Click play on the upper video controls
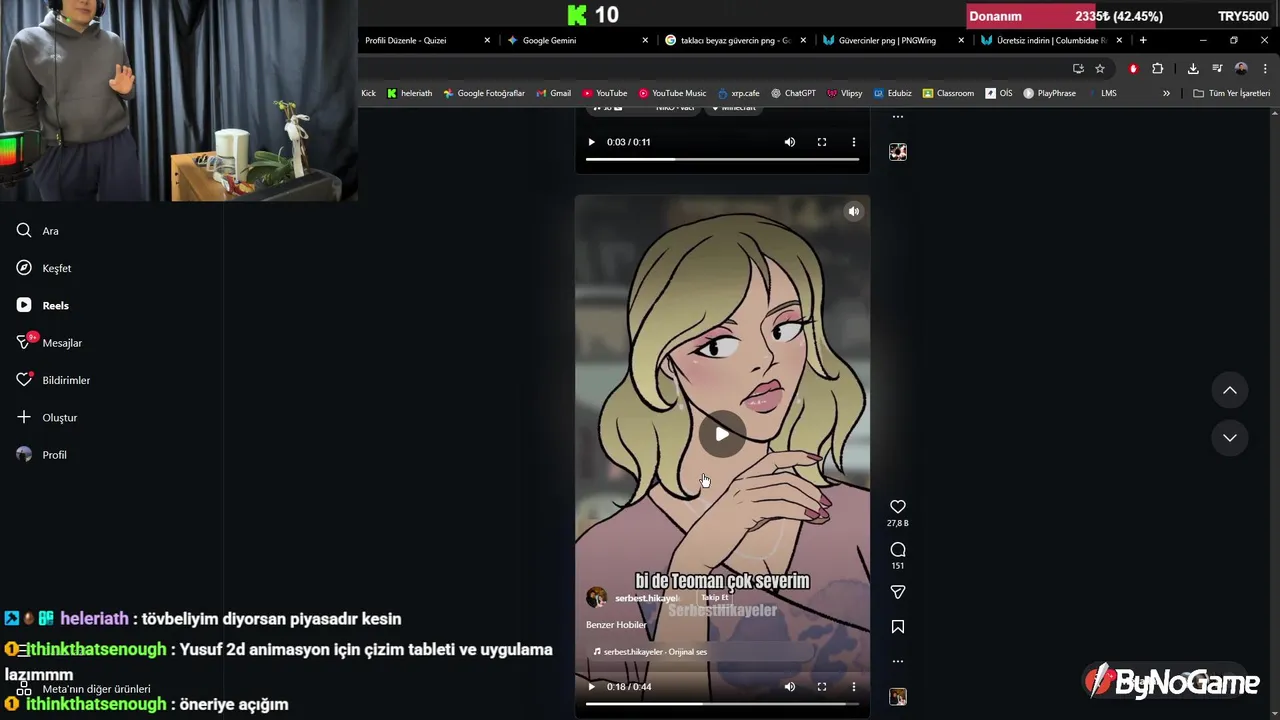1280x720 pixels. [x=591, y=142]
